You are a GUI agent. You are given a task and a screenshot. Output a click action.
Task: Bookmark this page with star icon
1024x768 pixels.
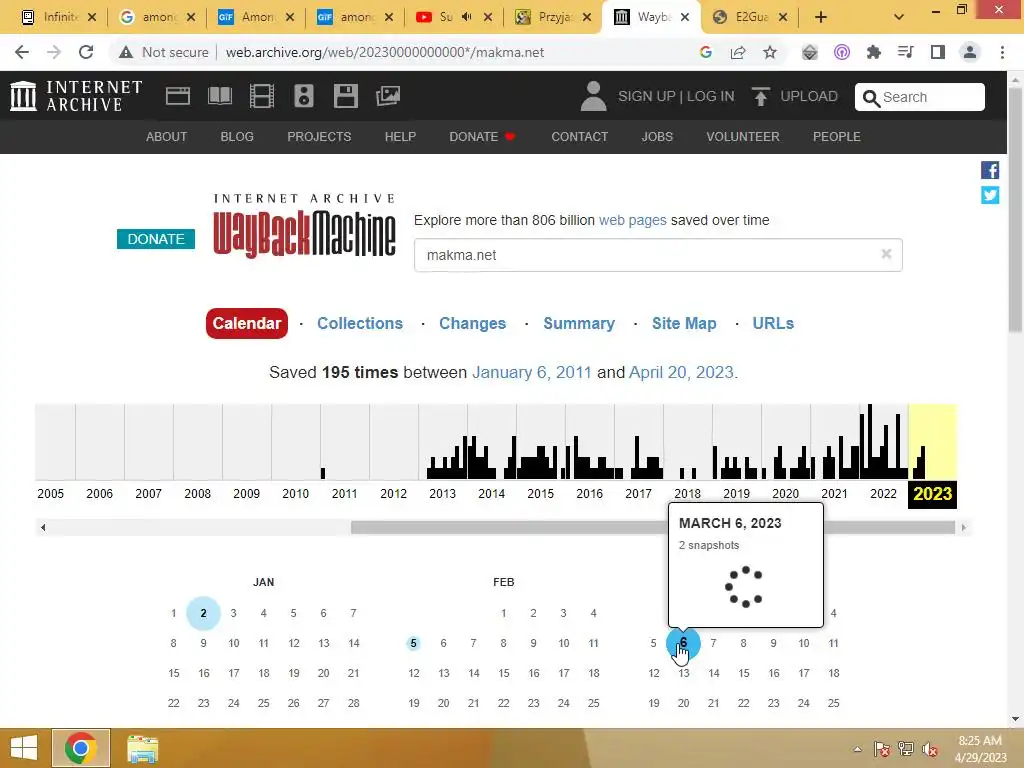click(770, 52)
